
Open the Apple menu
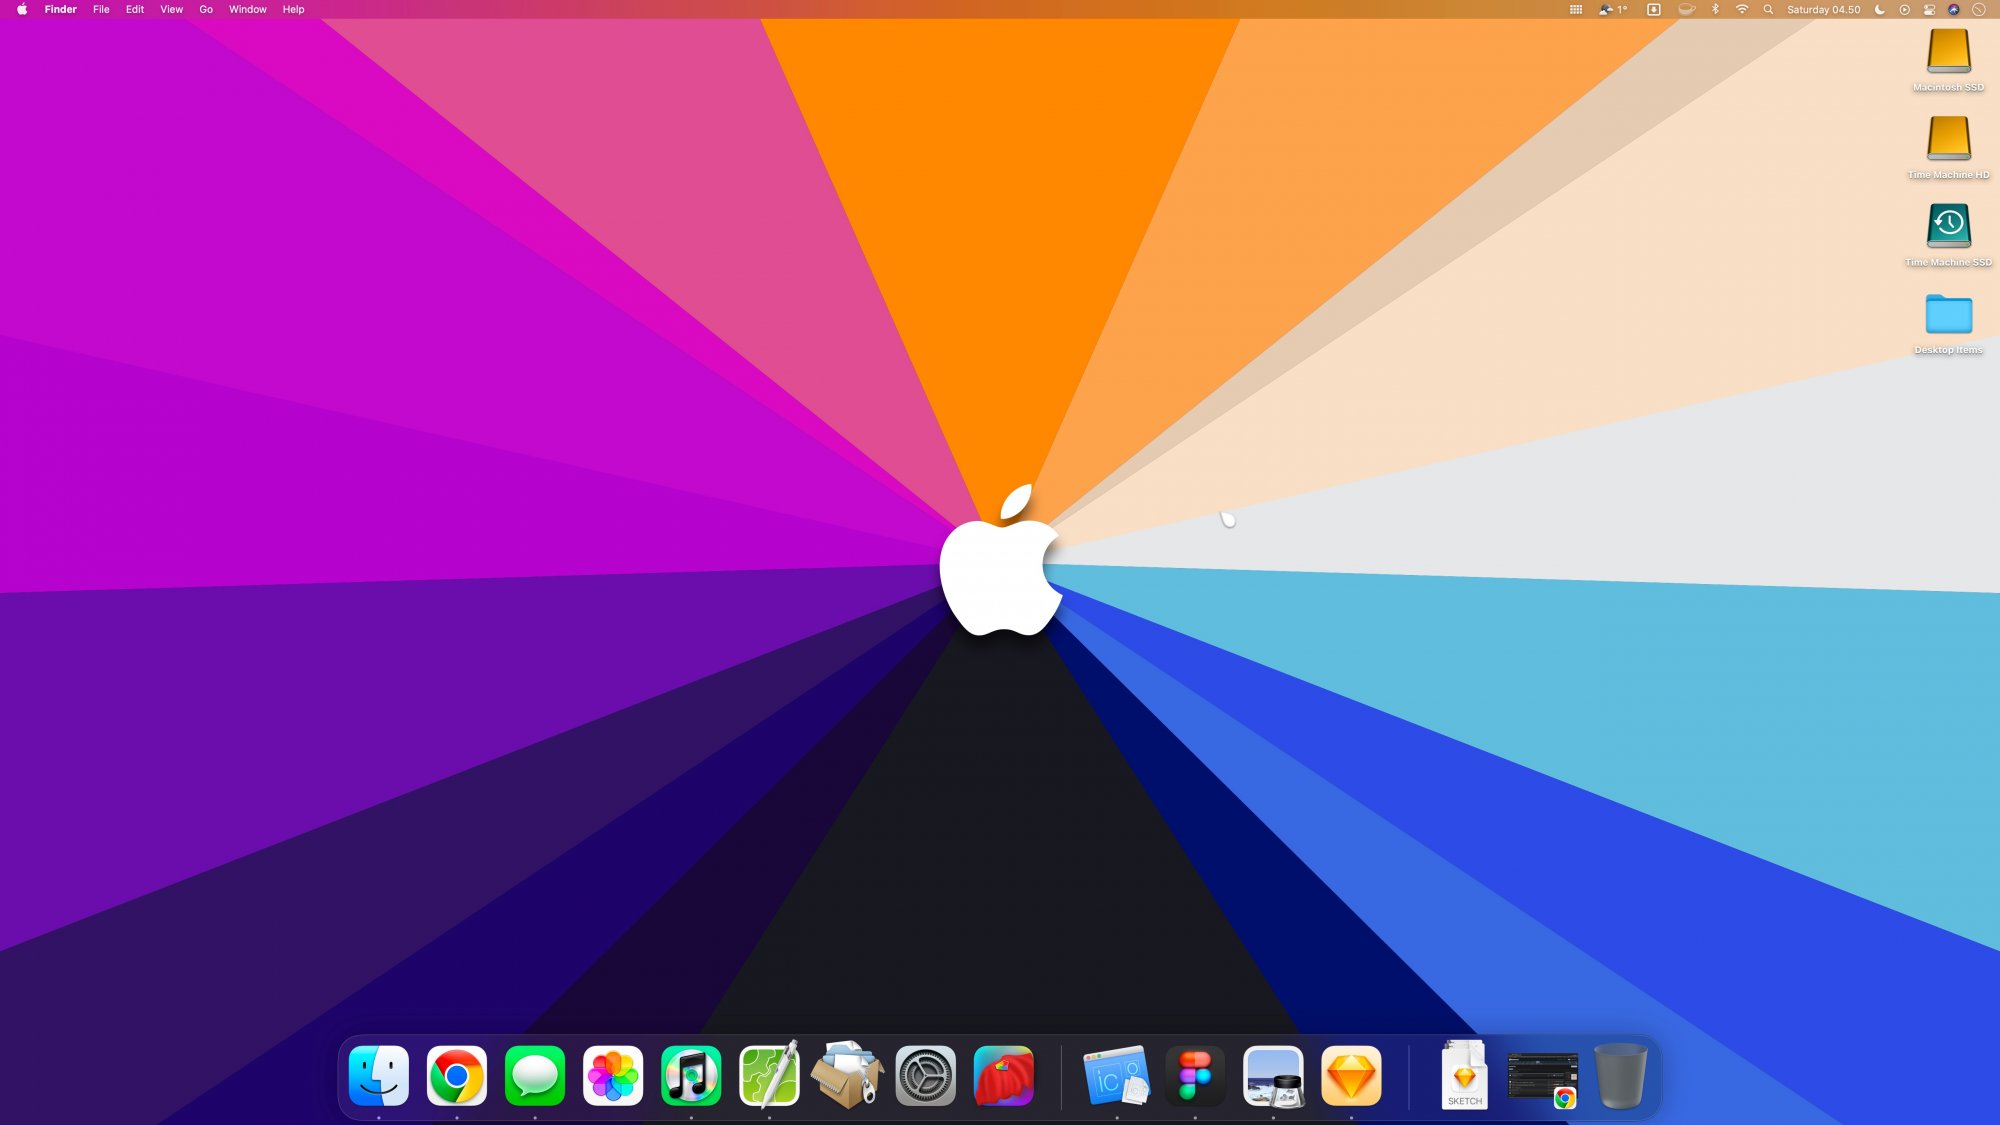pos(22,9)
